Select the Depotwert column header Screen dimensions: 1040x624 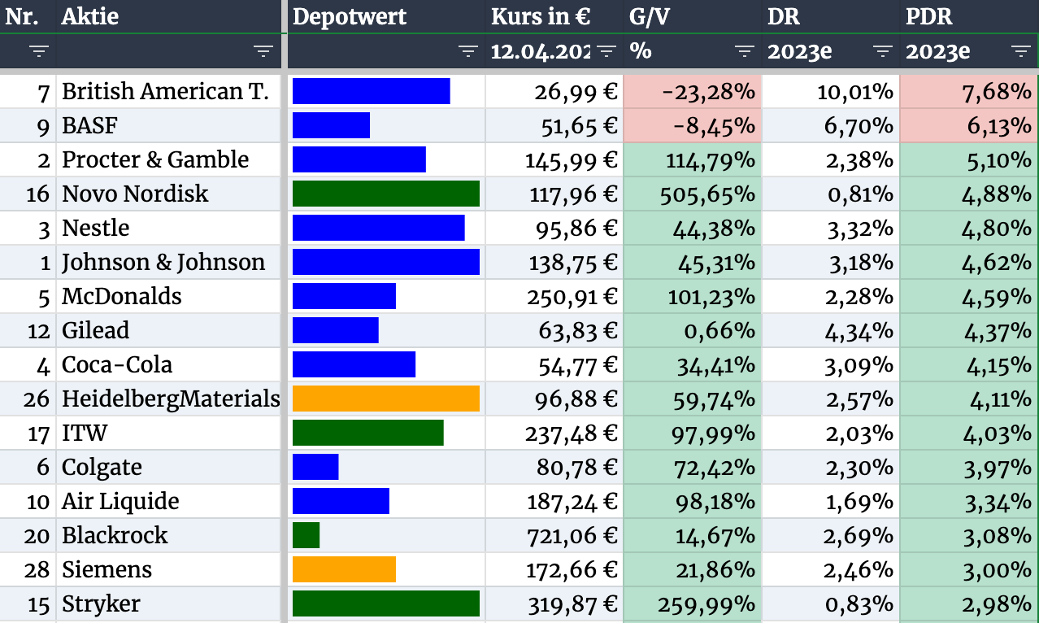[387, 17]
